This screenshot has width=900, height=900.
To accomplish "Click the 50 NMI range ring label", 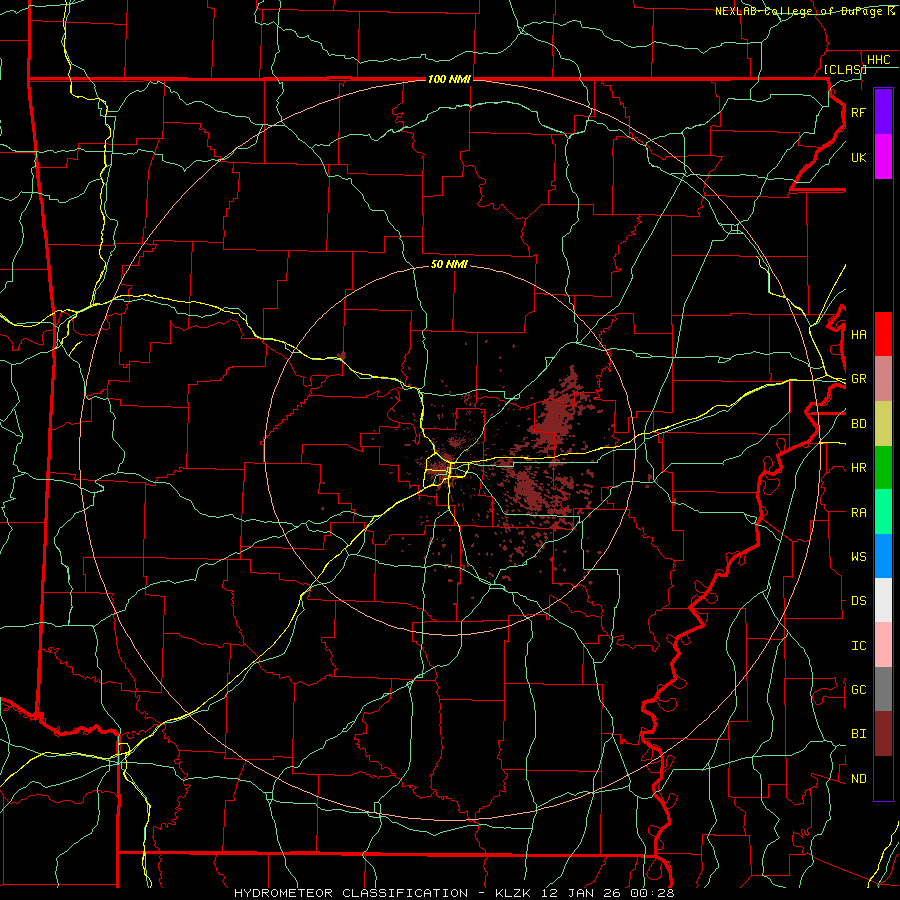I will pyautogui.click(x=449, y=264).
